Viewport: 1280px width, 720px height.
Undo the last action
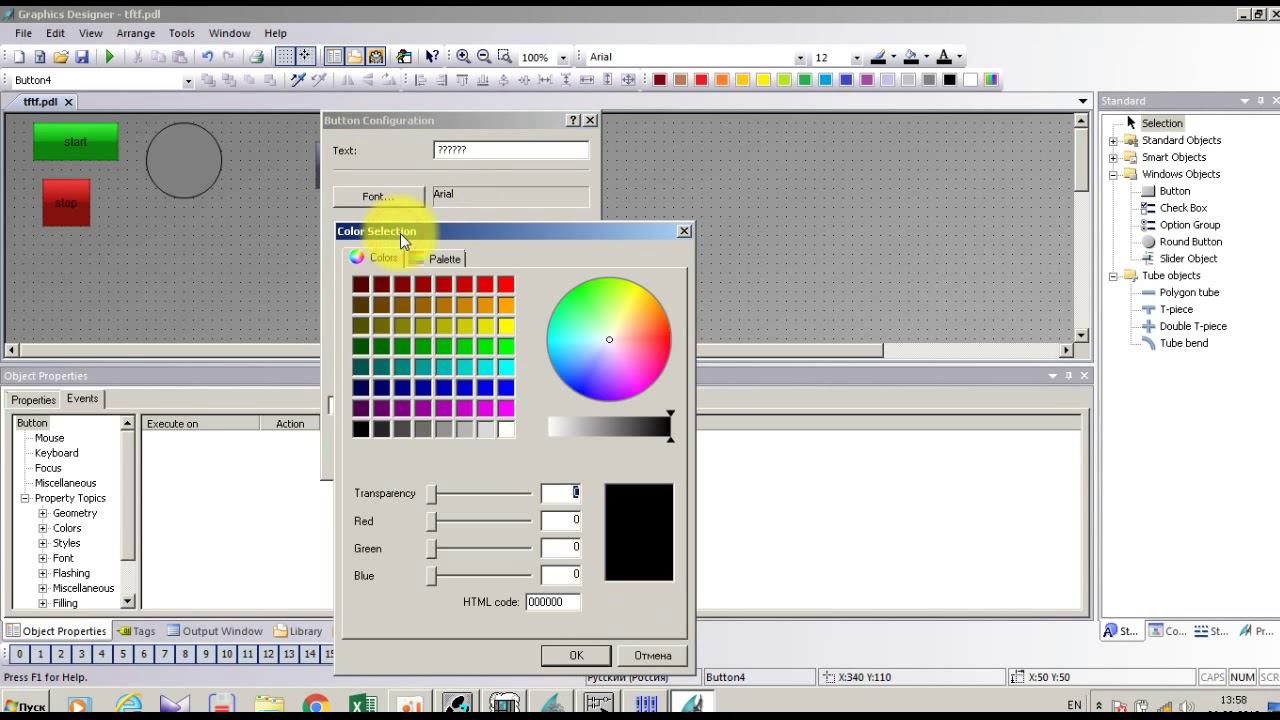coord(207,57)
